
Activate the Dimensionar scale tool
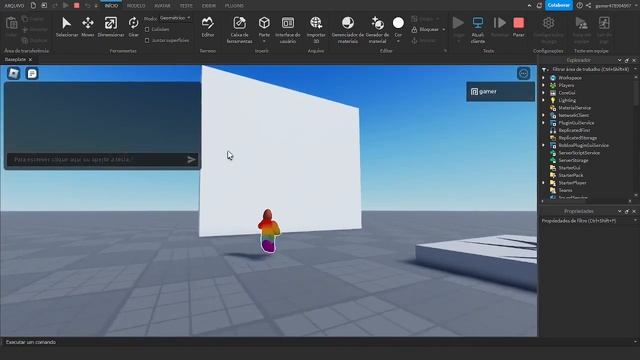click(111, 27)
